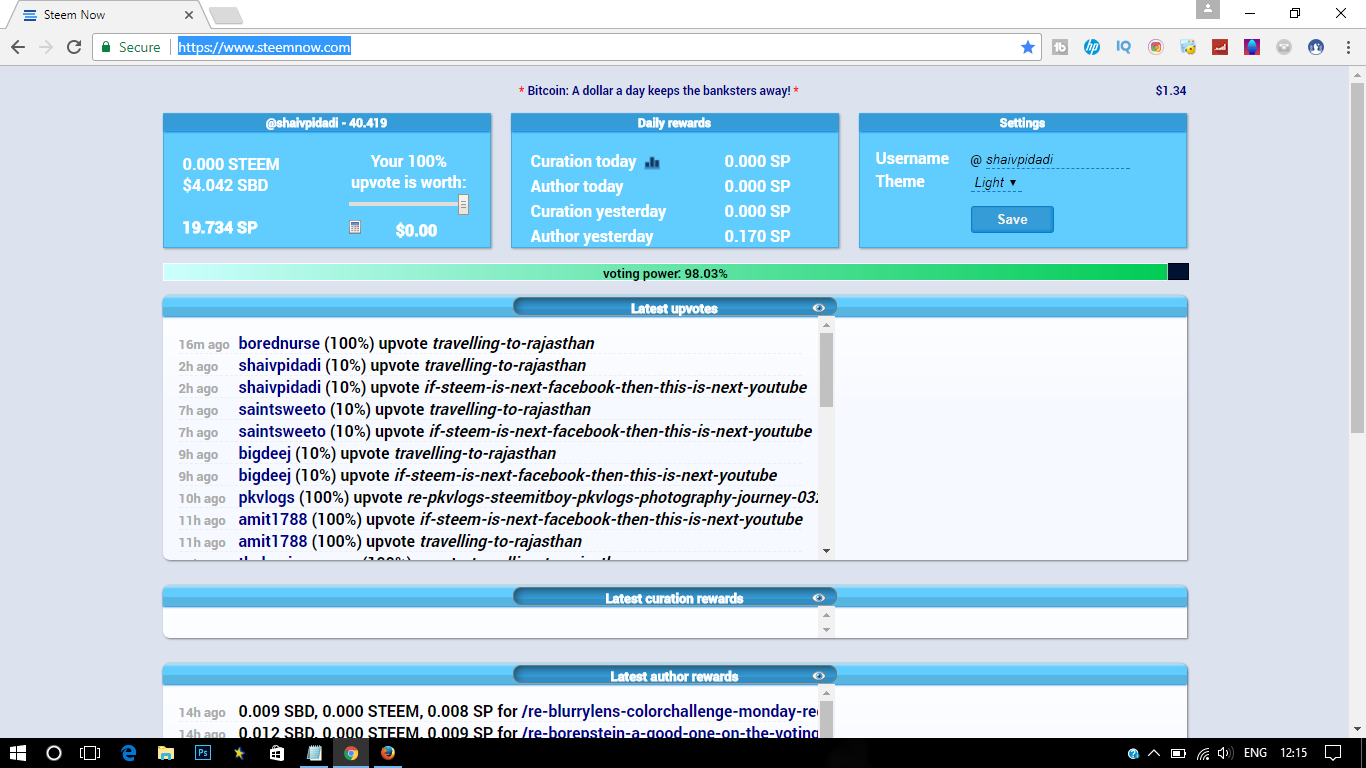This screenshot has width=1366, height=768.
Task: Open the HP extension icon
Action: tap(1092, 47)
